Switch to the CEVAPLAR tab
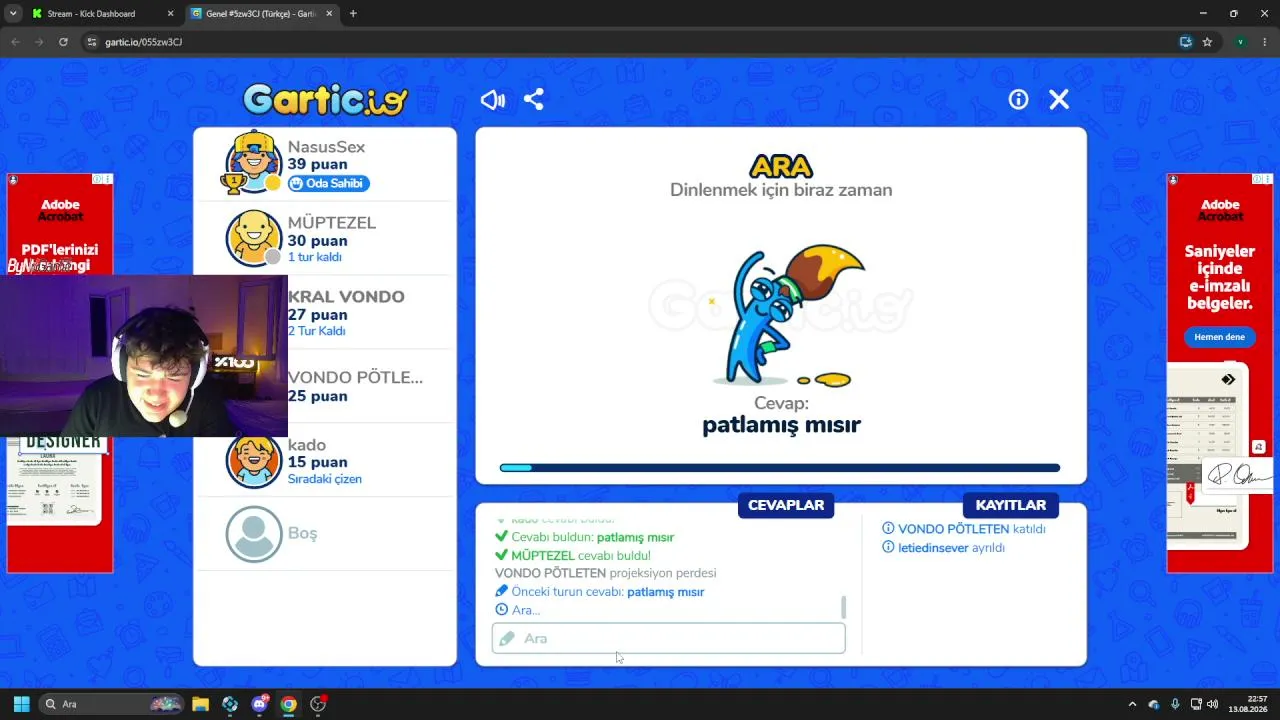Image resolution: width=1280 pixels, height=720 pixels. [x=786, y=505]
